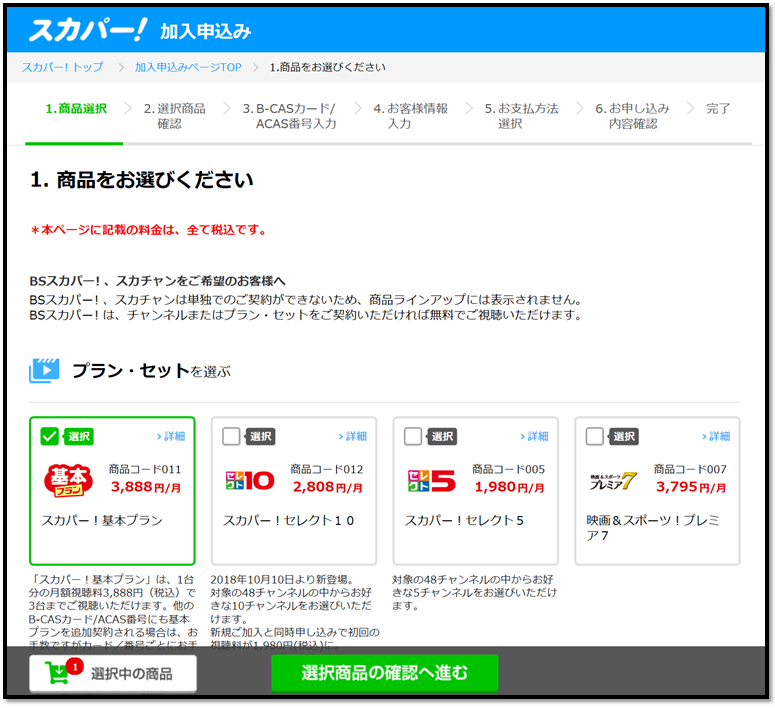
Task: Click the プラン・セット film clip icon
Action: [x=44, y=371]
